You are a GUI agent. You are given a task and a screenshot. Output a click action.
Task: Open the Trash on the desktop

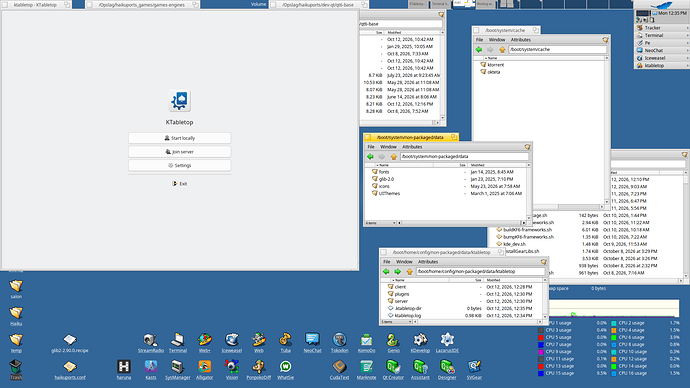click(16, 370)
